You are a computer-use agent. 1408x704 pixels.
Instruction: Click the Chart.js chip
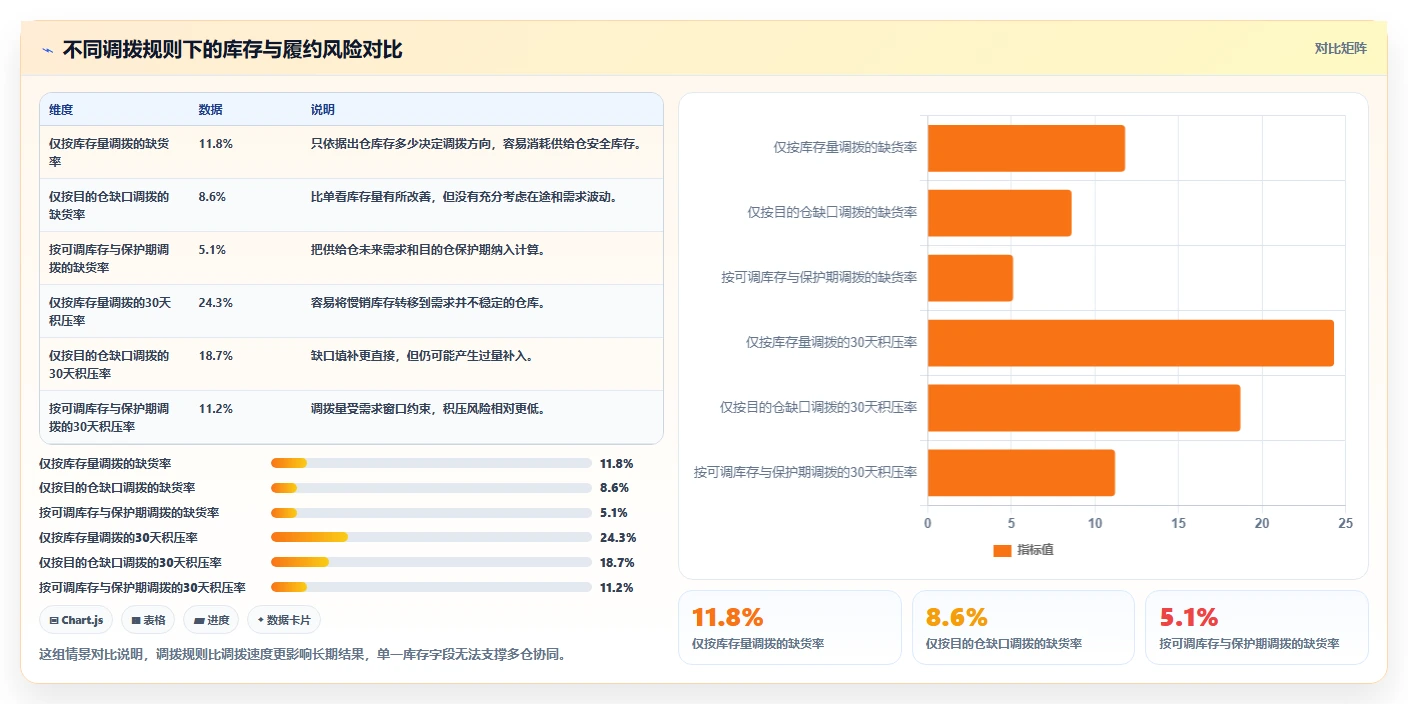77,620
